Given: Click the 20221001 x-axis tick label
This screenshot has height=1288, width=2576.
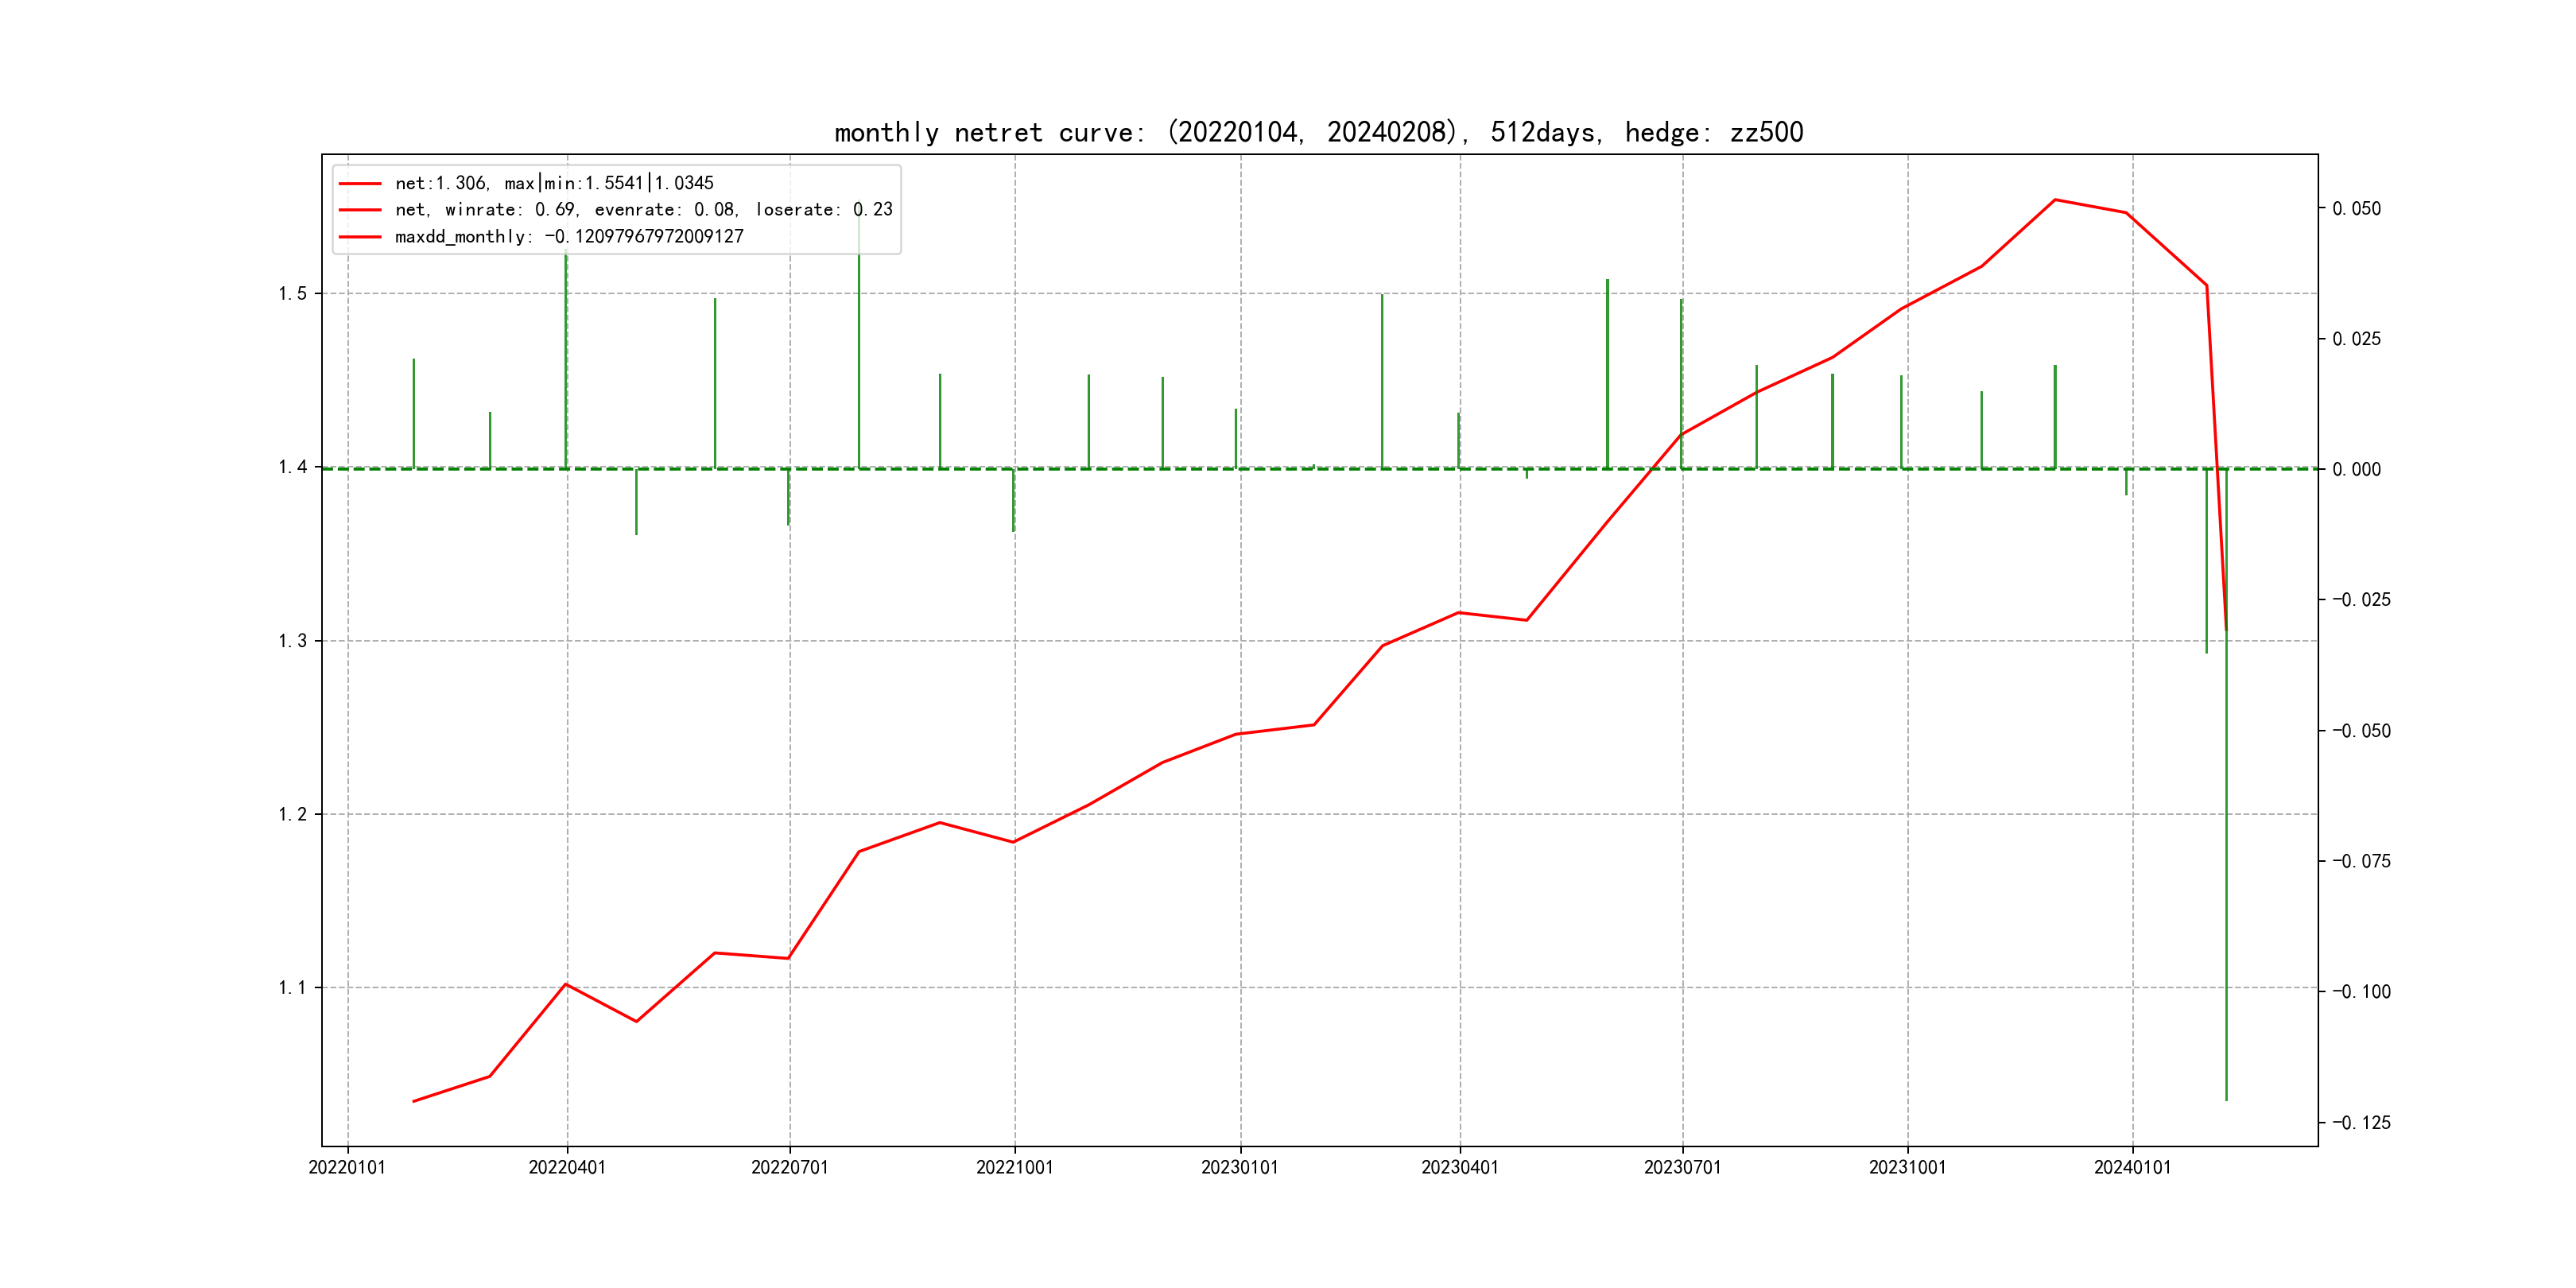Looking at the screenshot, I should tap(1014, 1168).
